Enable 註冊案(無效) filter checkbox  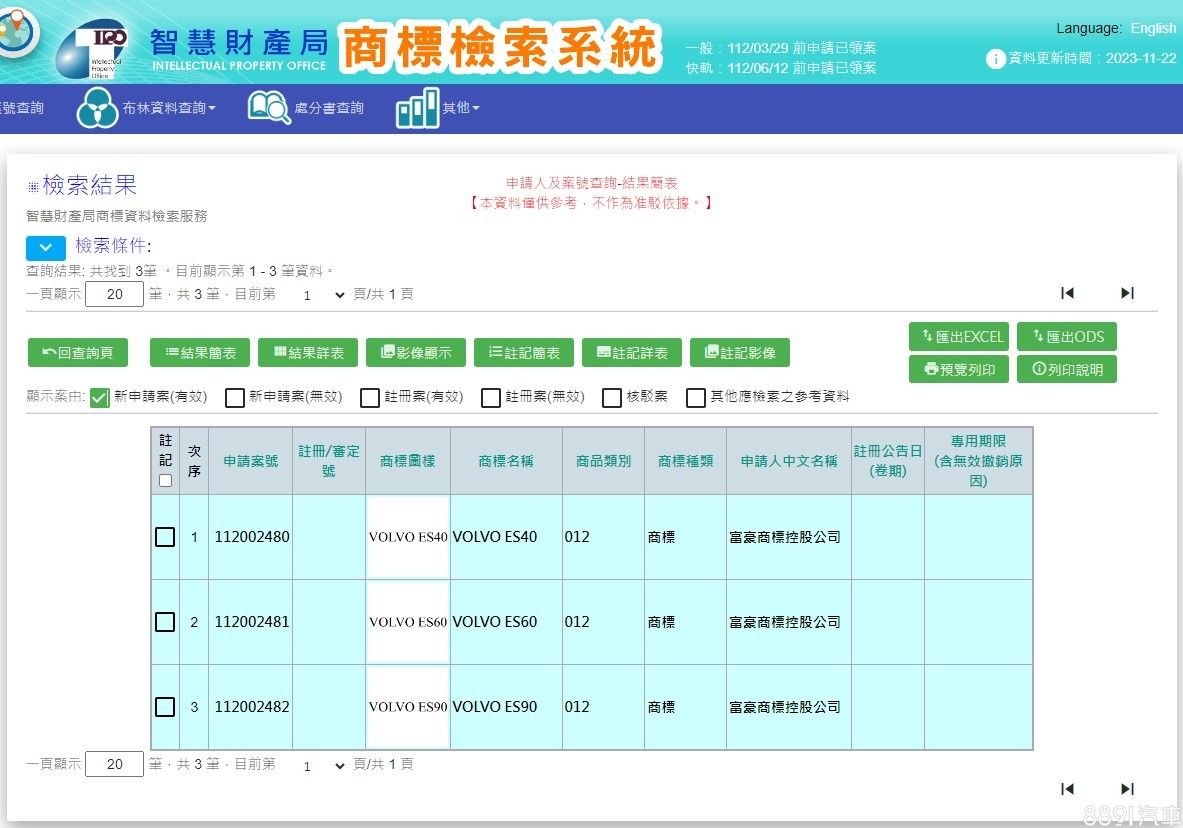491,397
